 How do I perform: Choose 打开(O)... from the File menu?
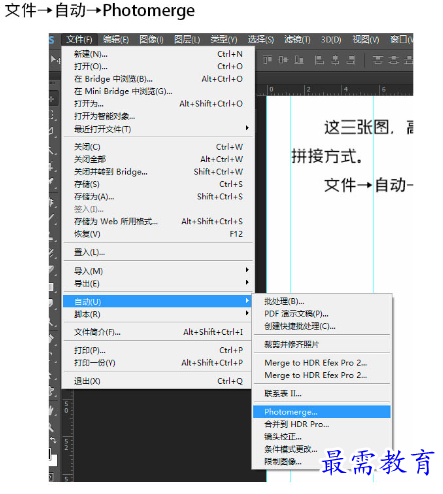(x=157, y=66)
